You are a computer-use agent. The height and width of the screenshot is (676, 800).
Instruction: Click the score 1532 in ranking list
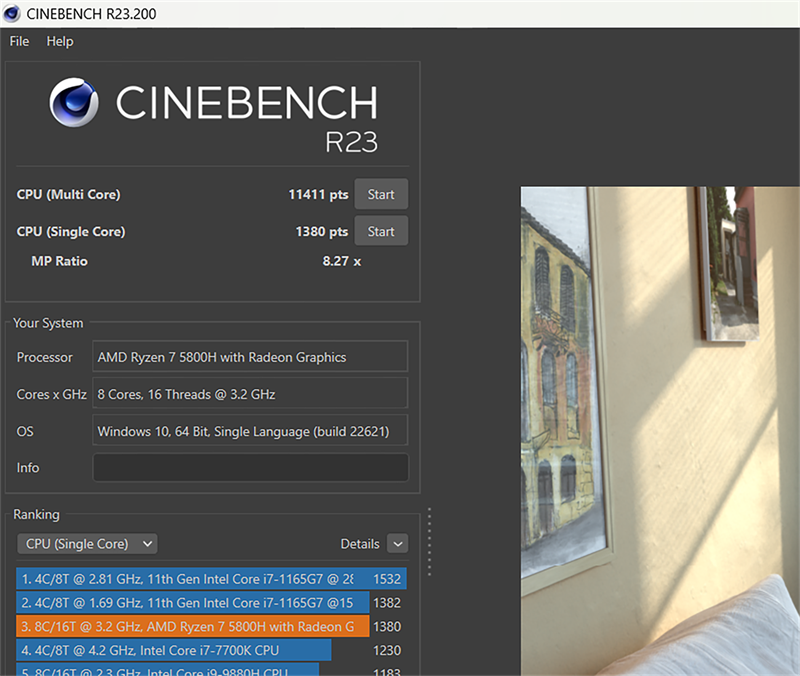point(387,579)
